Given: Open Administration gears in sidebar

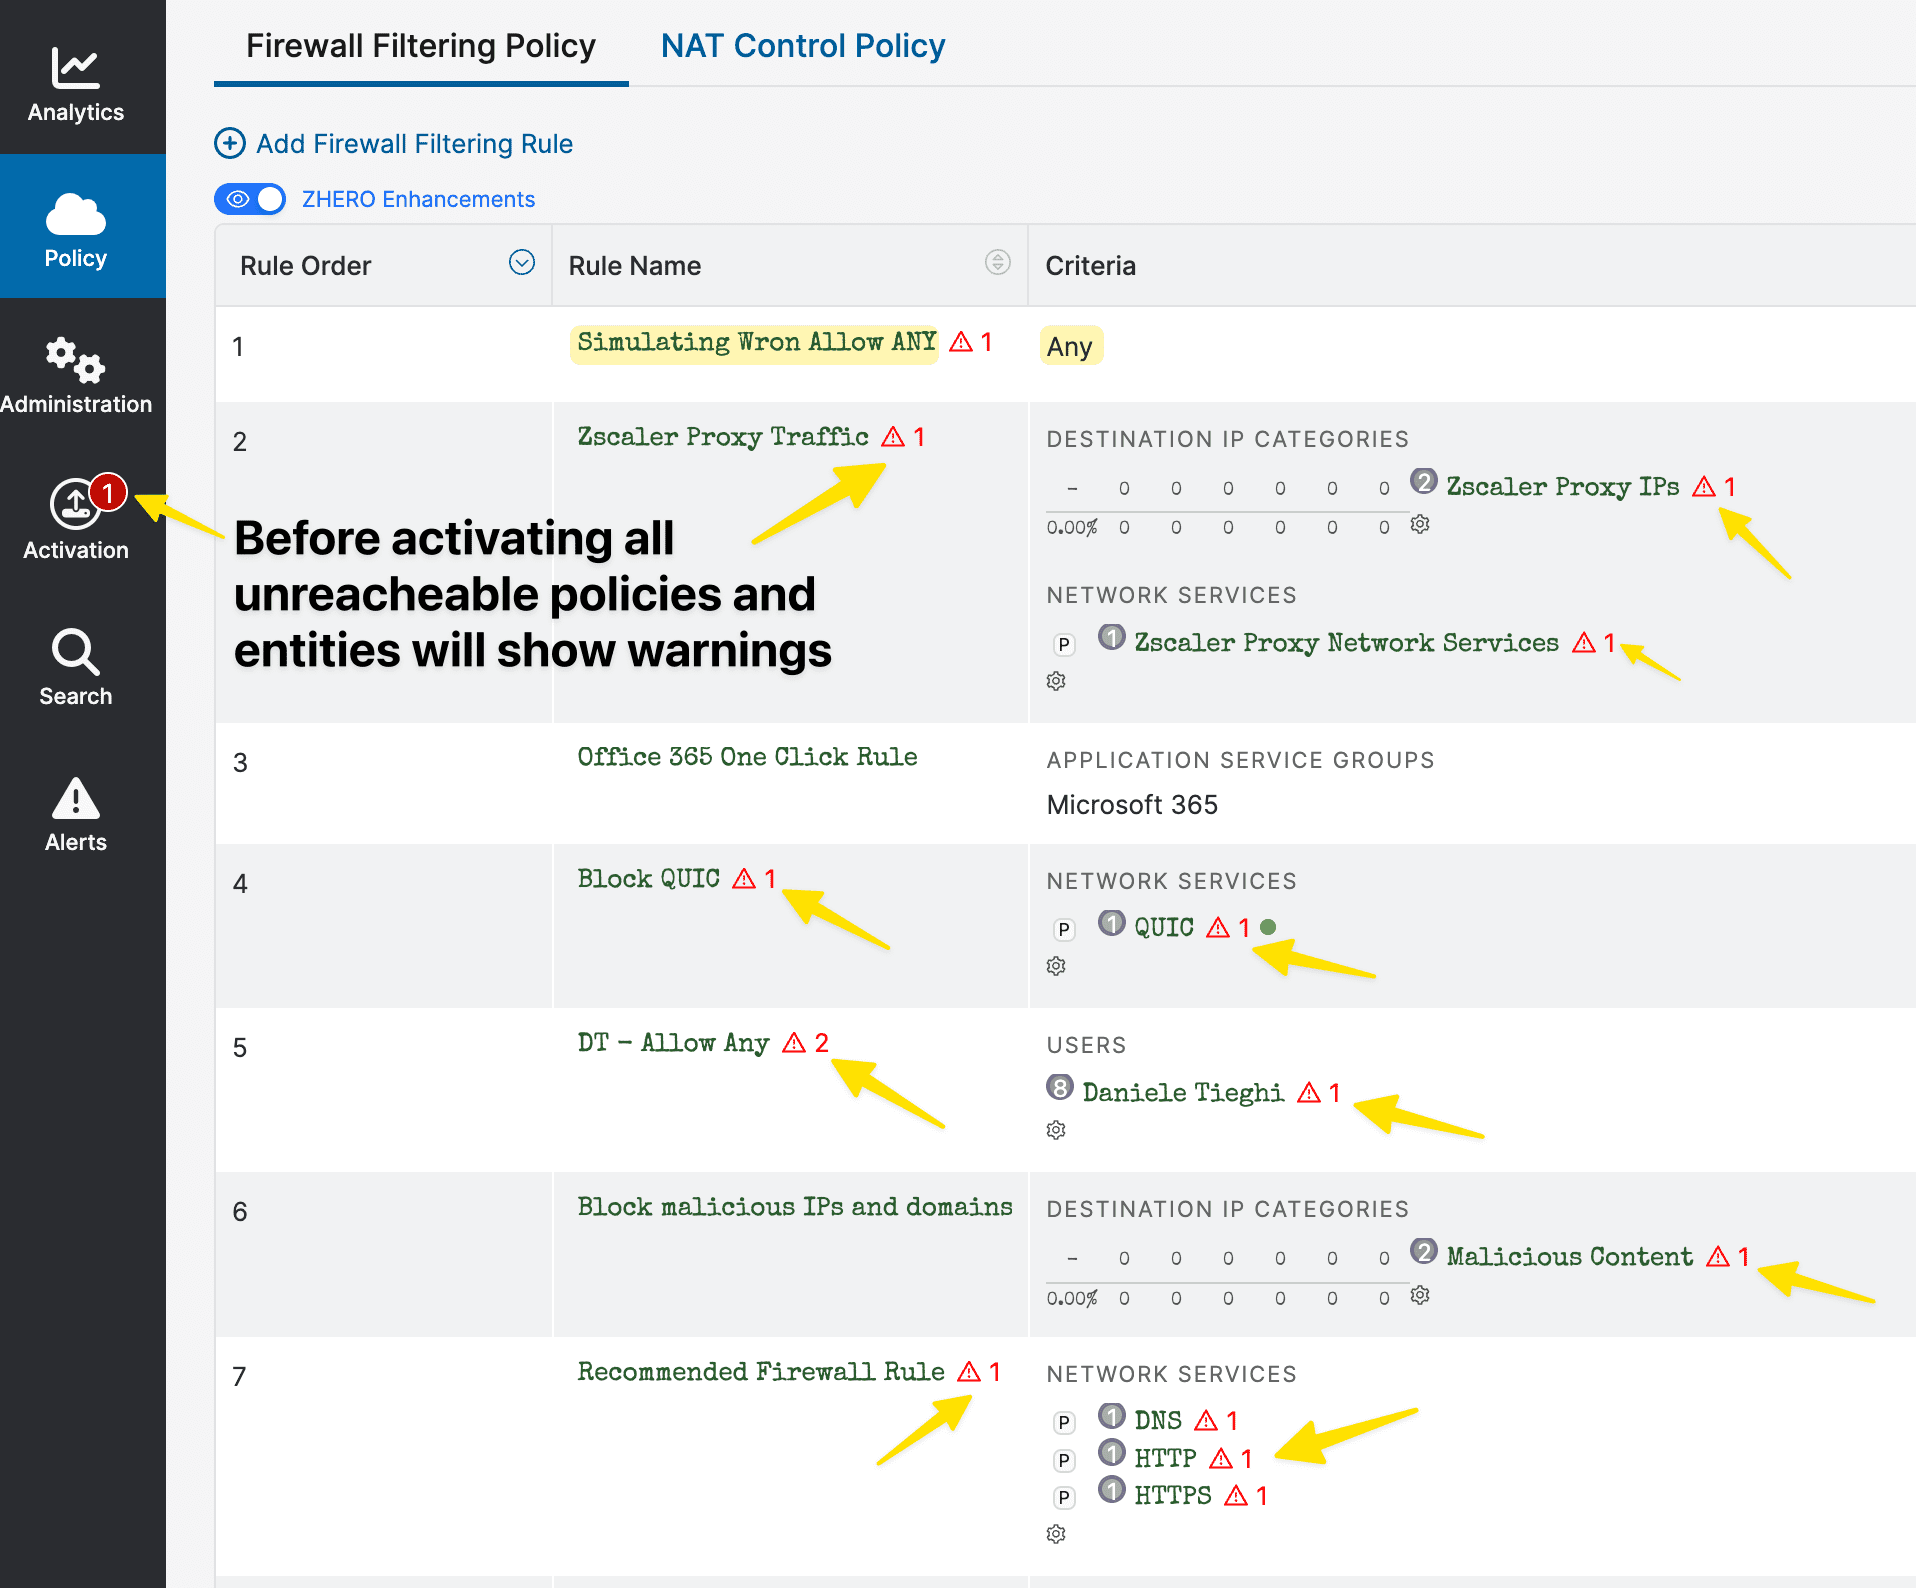Looking at the screenshot, I should coord(76,376).
